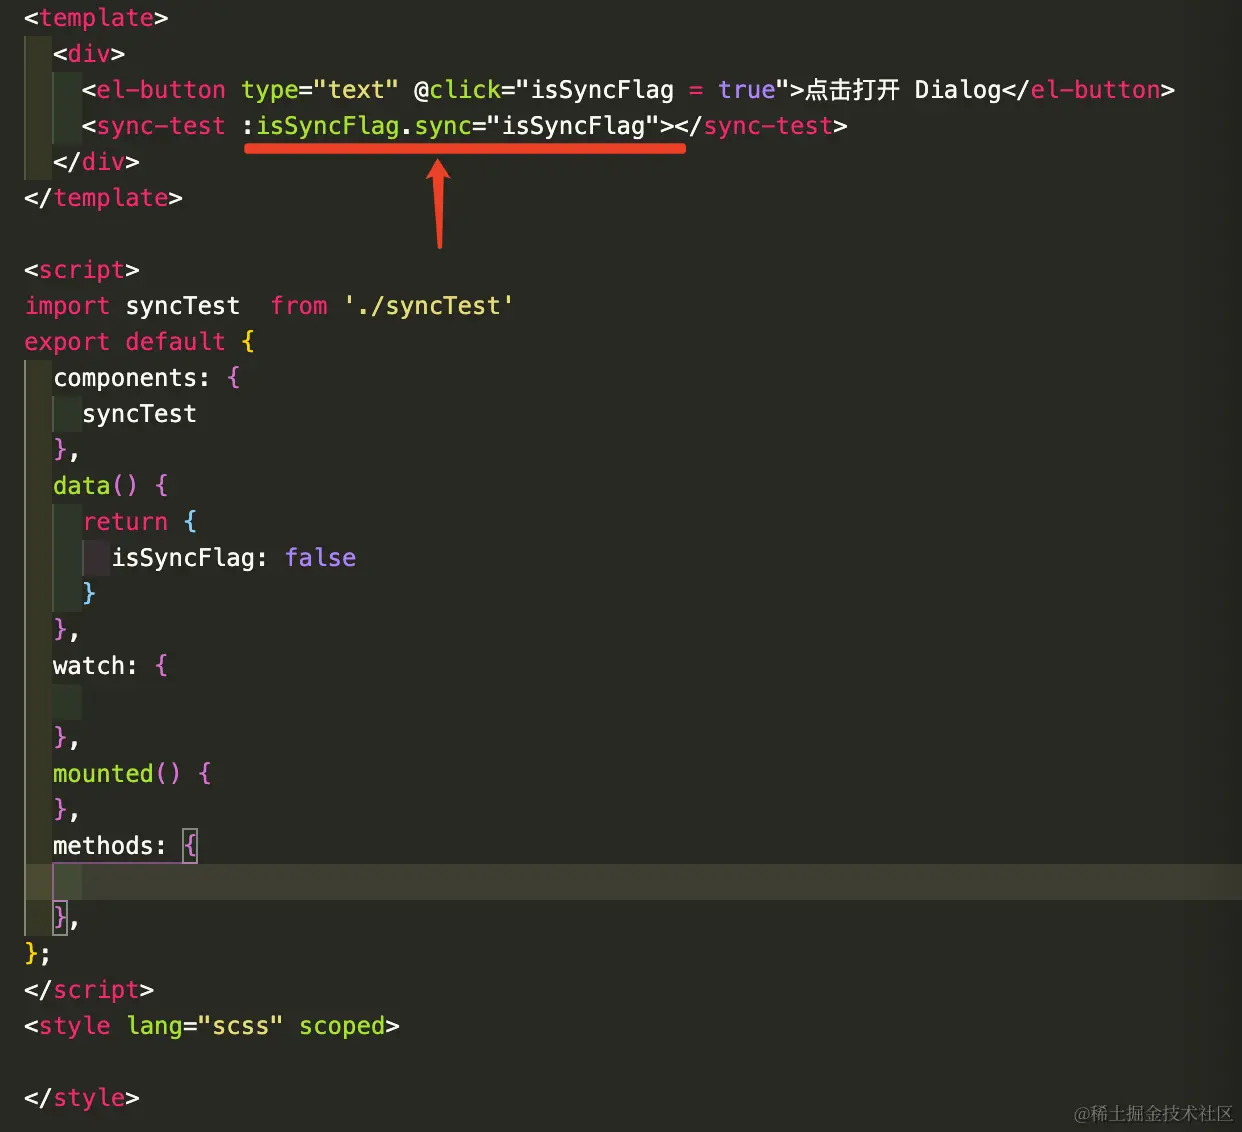Click the './syncTest' import path string
1242x1132 pixels.
[x=430, y=305]
